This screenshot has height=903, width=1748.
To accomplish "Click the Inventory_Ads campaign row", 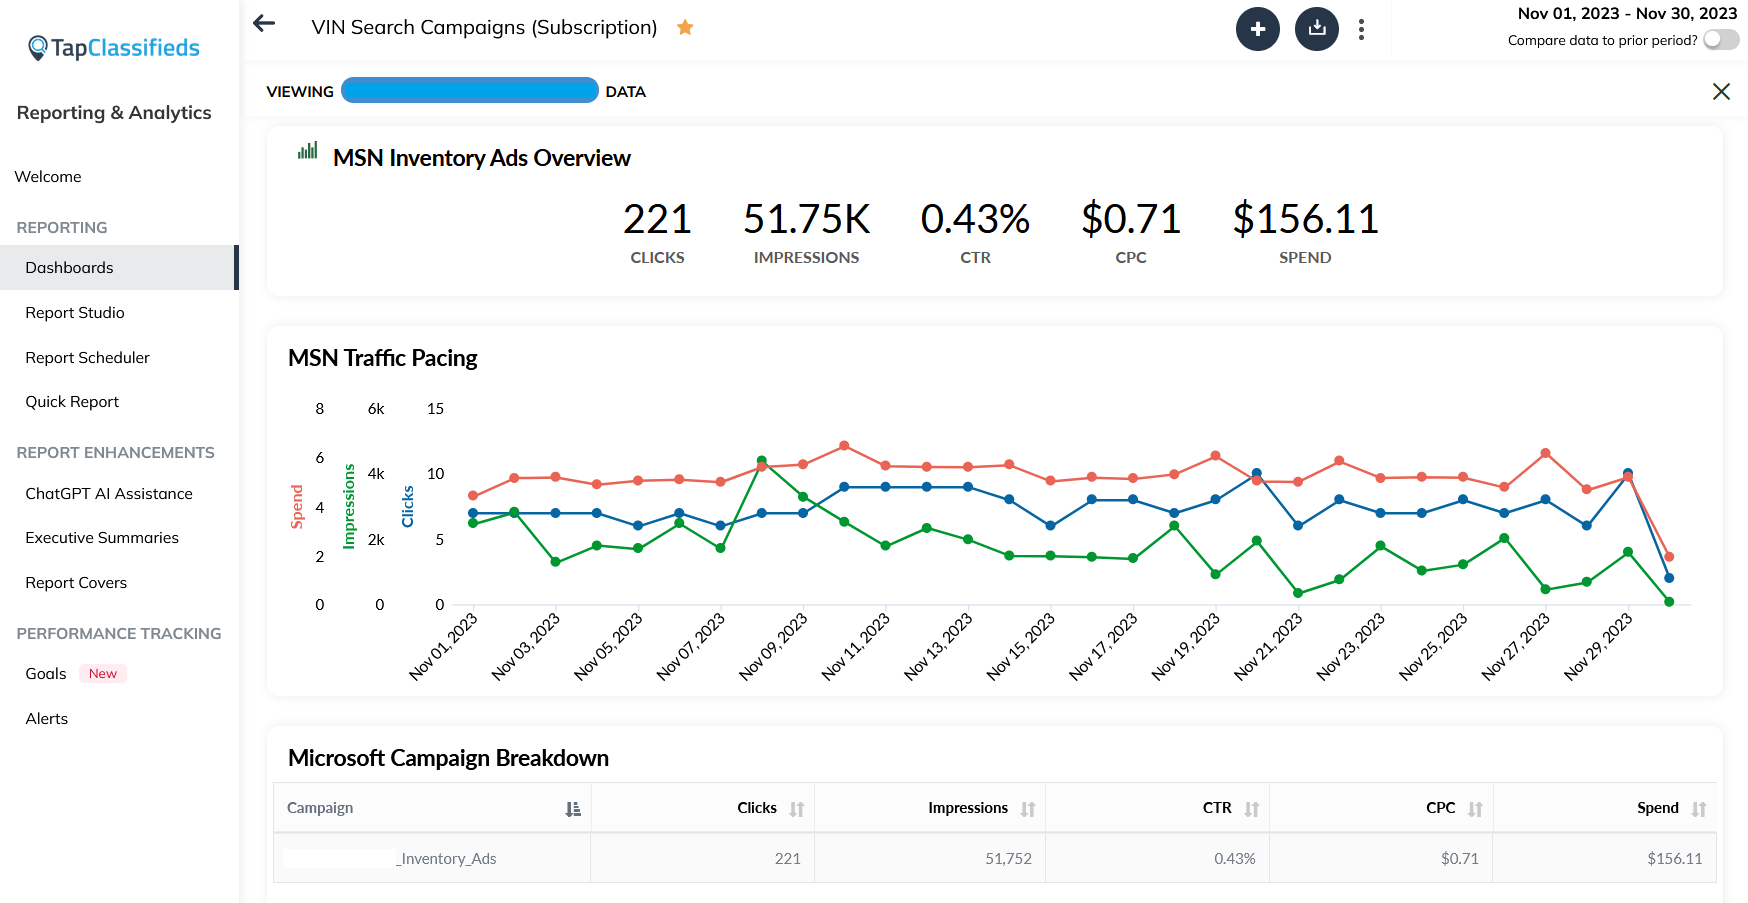I will coord(447,859).
